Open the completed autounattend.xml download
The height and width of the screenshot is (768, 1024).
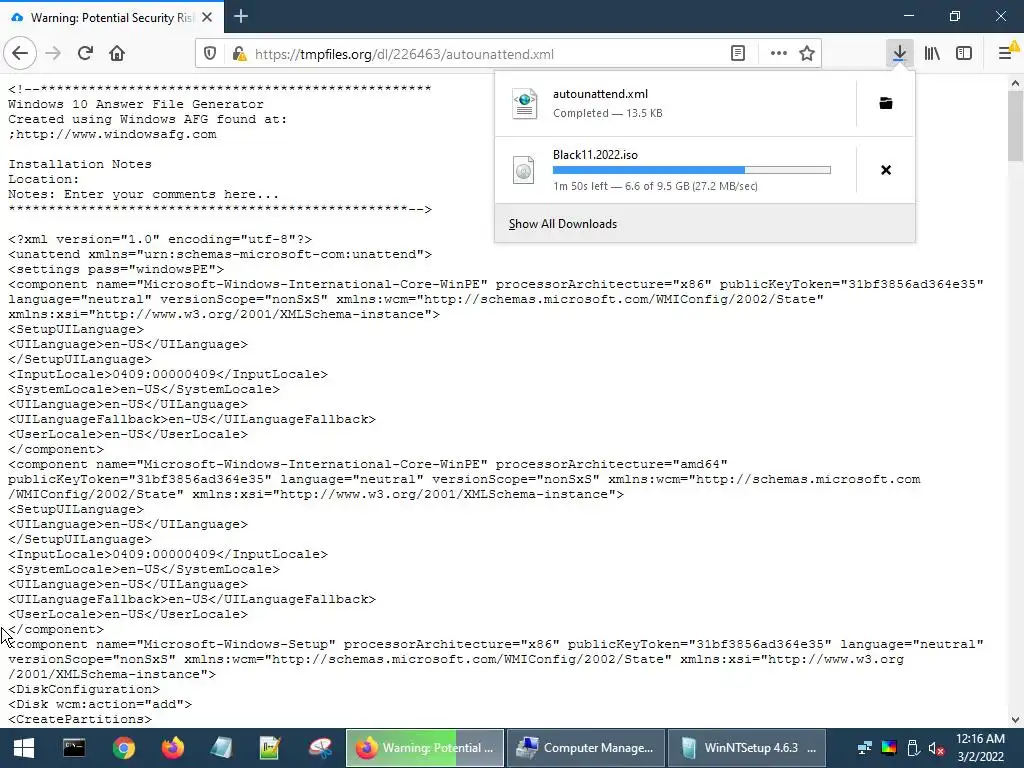[675, 103]
